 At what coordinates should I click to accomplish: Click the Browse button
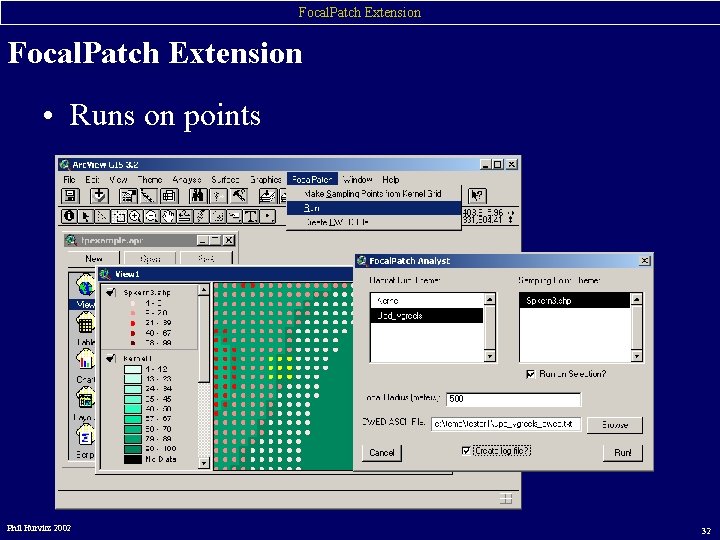point(615,425)
